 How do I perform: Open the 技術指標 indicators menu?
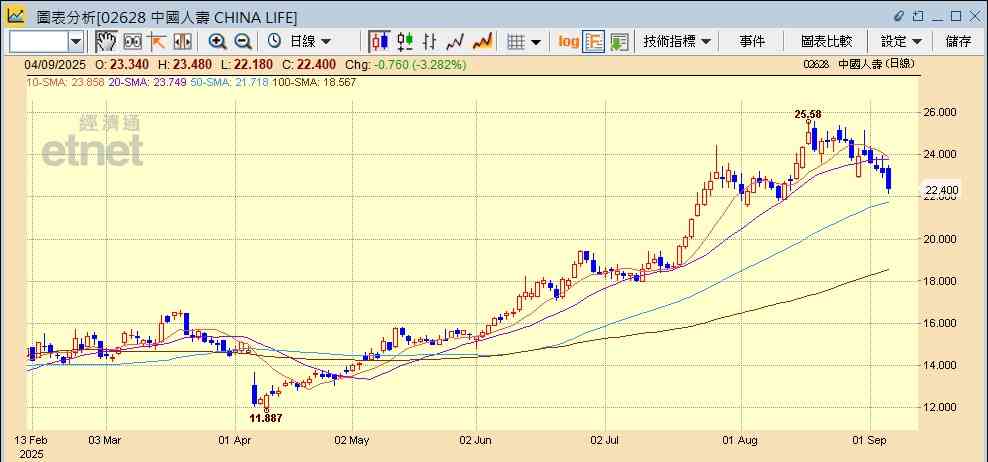click(677, 42)
